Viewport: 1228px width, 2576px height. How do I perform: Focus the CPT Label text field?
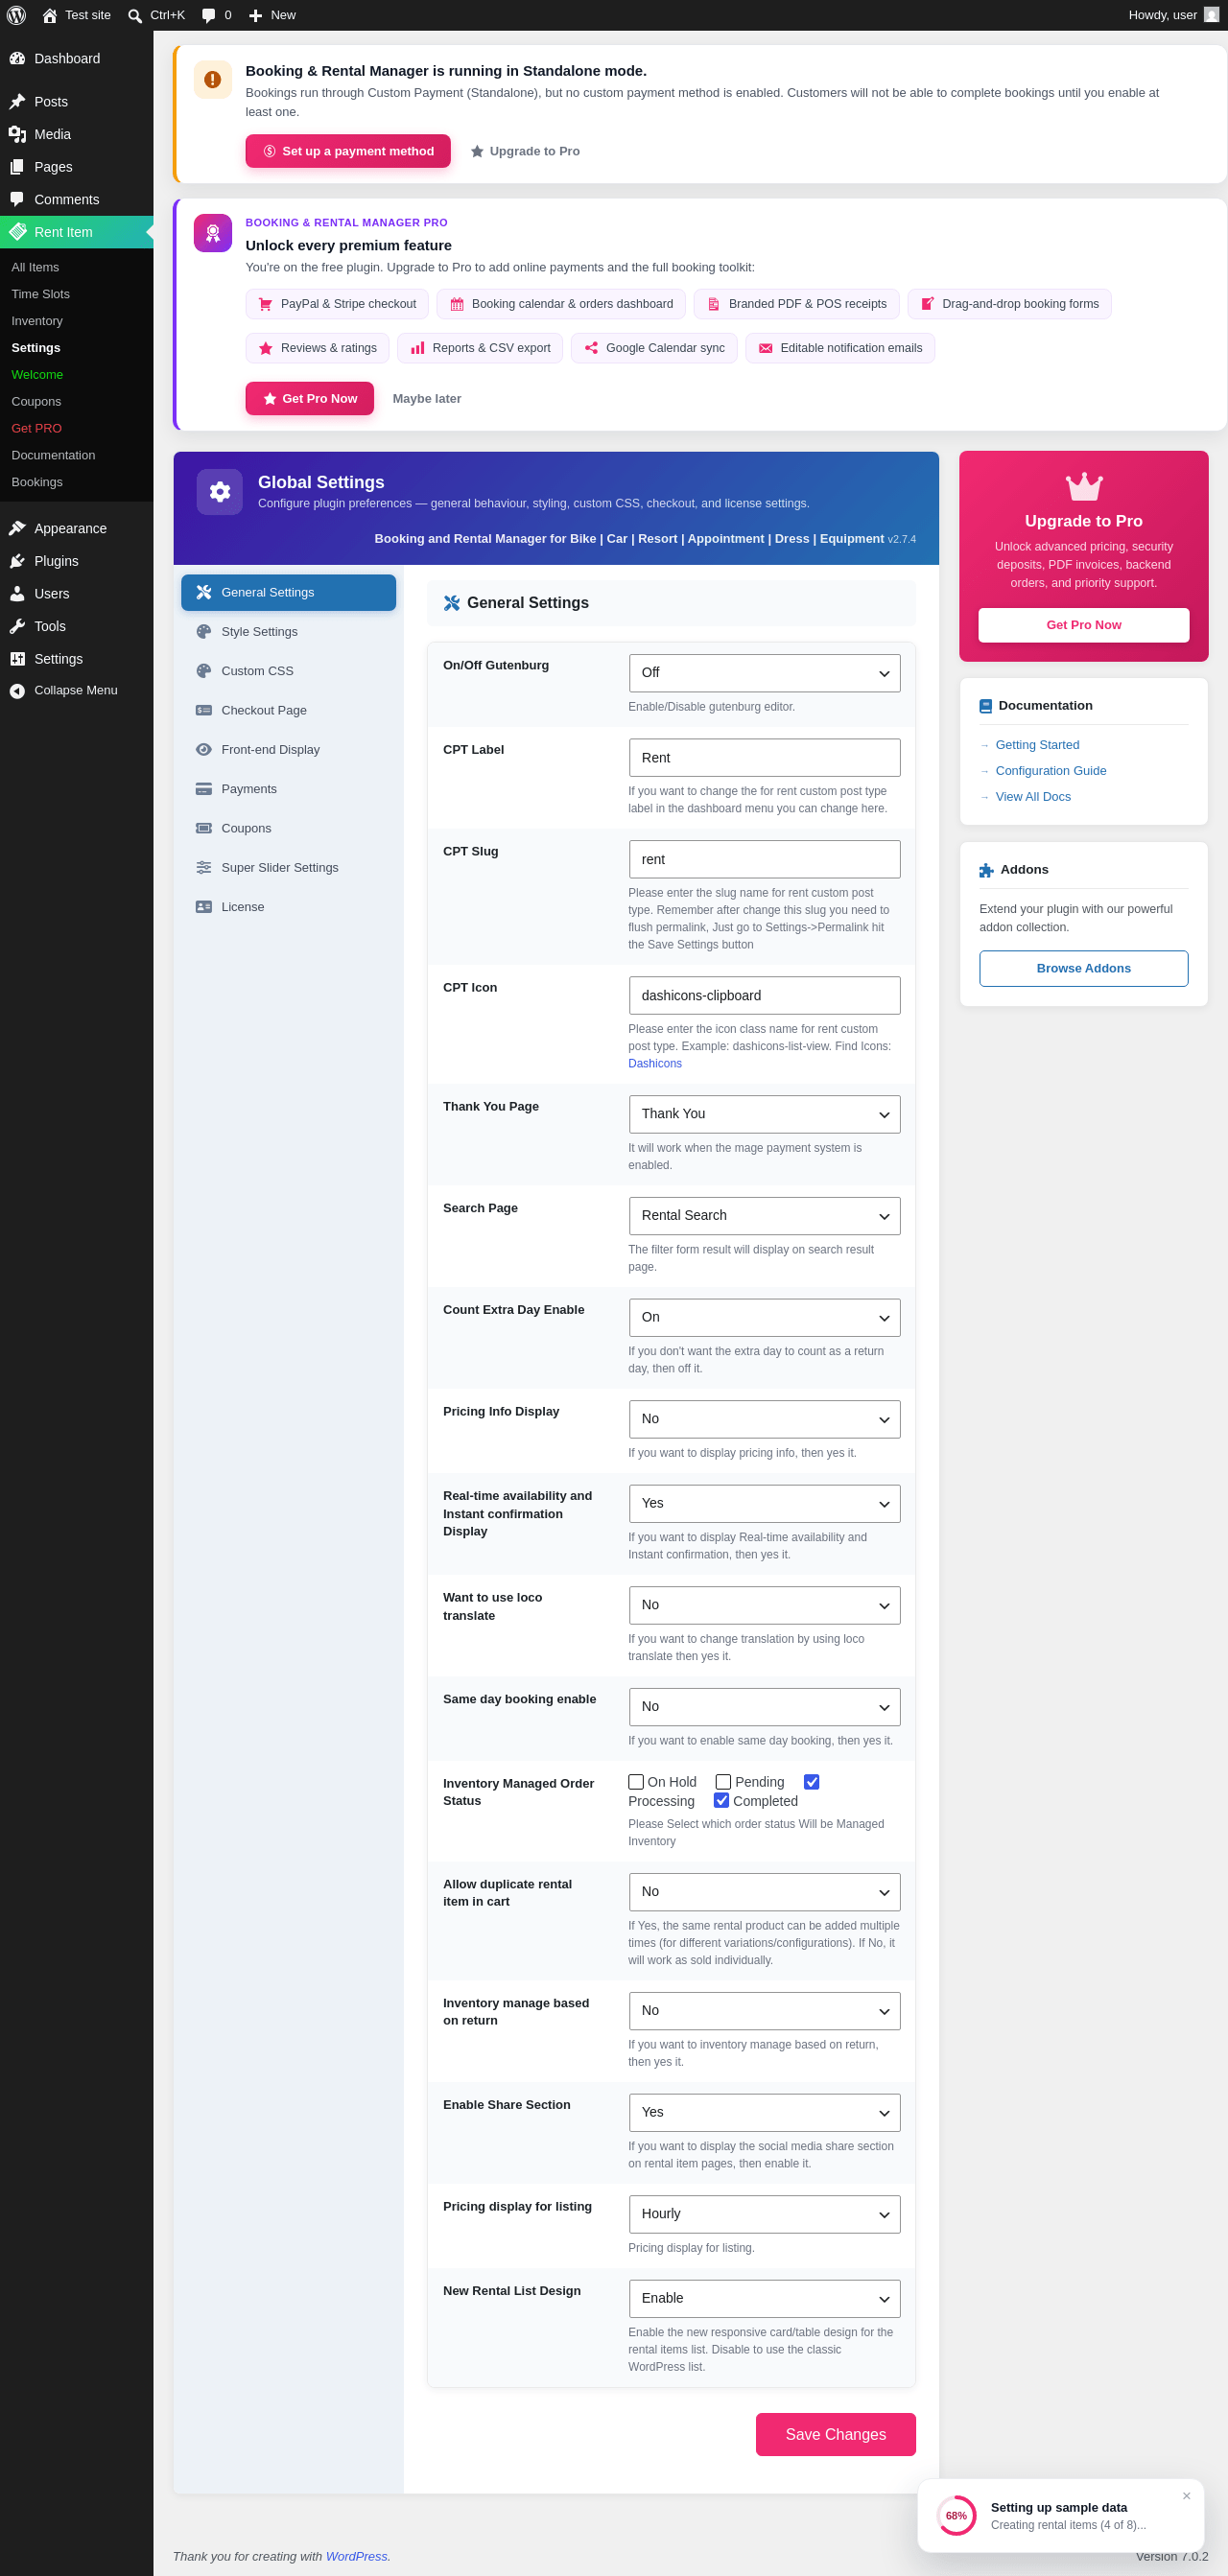coord(764,758)
